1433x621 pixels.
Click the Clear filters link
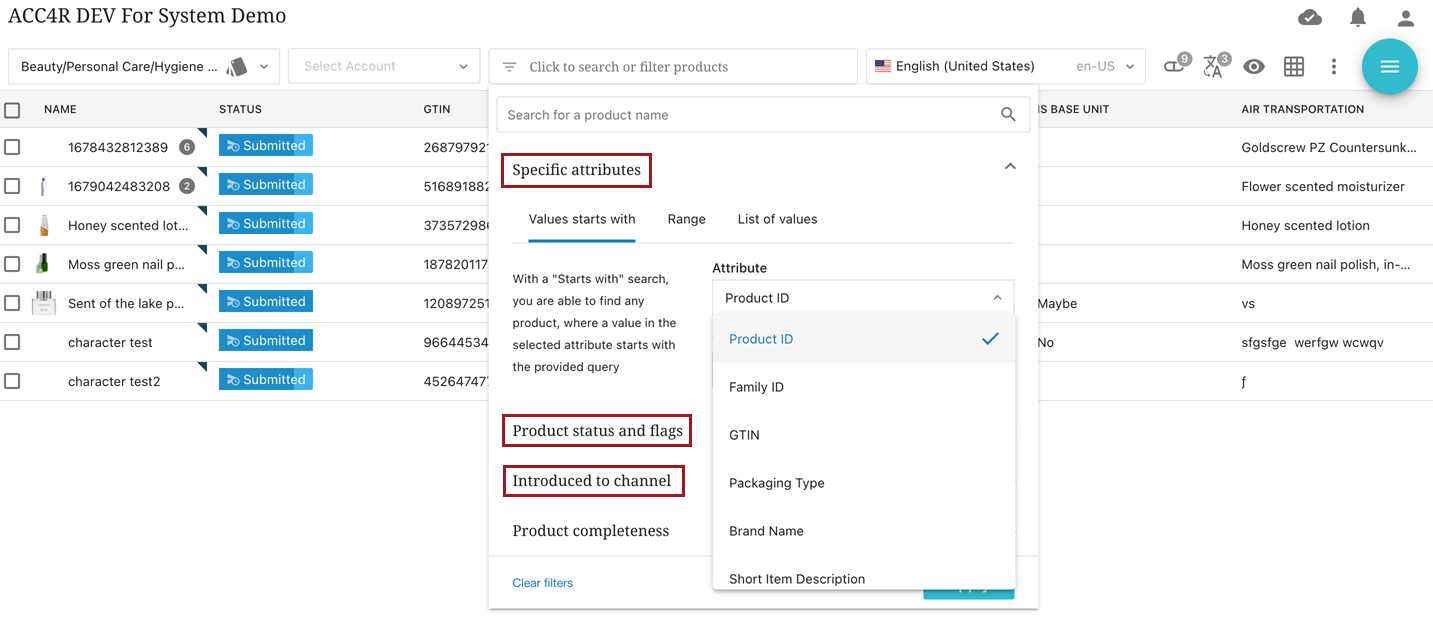coord(543,583)
